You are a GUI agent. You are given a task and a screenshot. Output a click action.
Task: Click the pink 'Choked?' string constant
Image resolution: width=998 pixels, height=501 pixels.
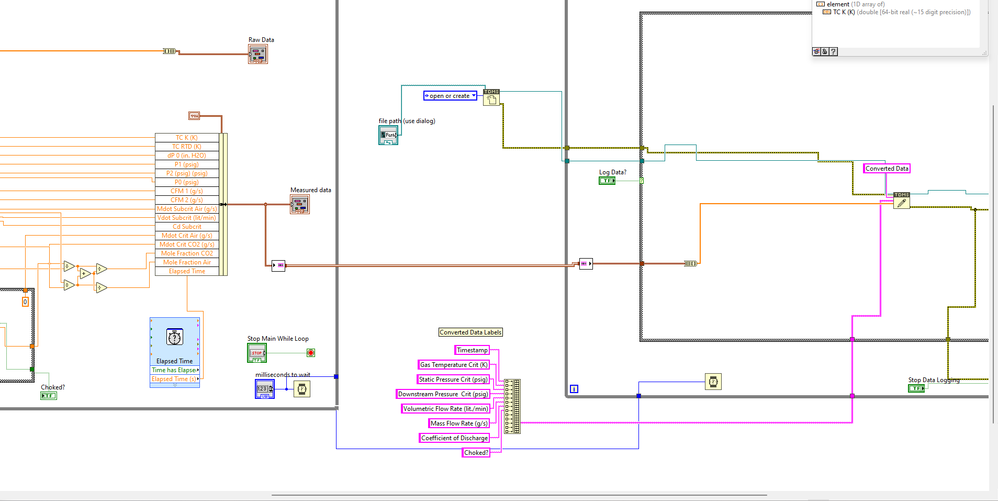pos(476,453)
